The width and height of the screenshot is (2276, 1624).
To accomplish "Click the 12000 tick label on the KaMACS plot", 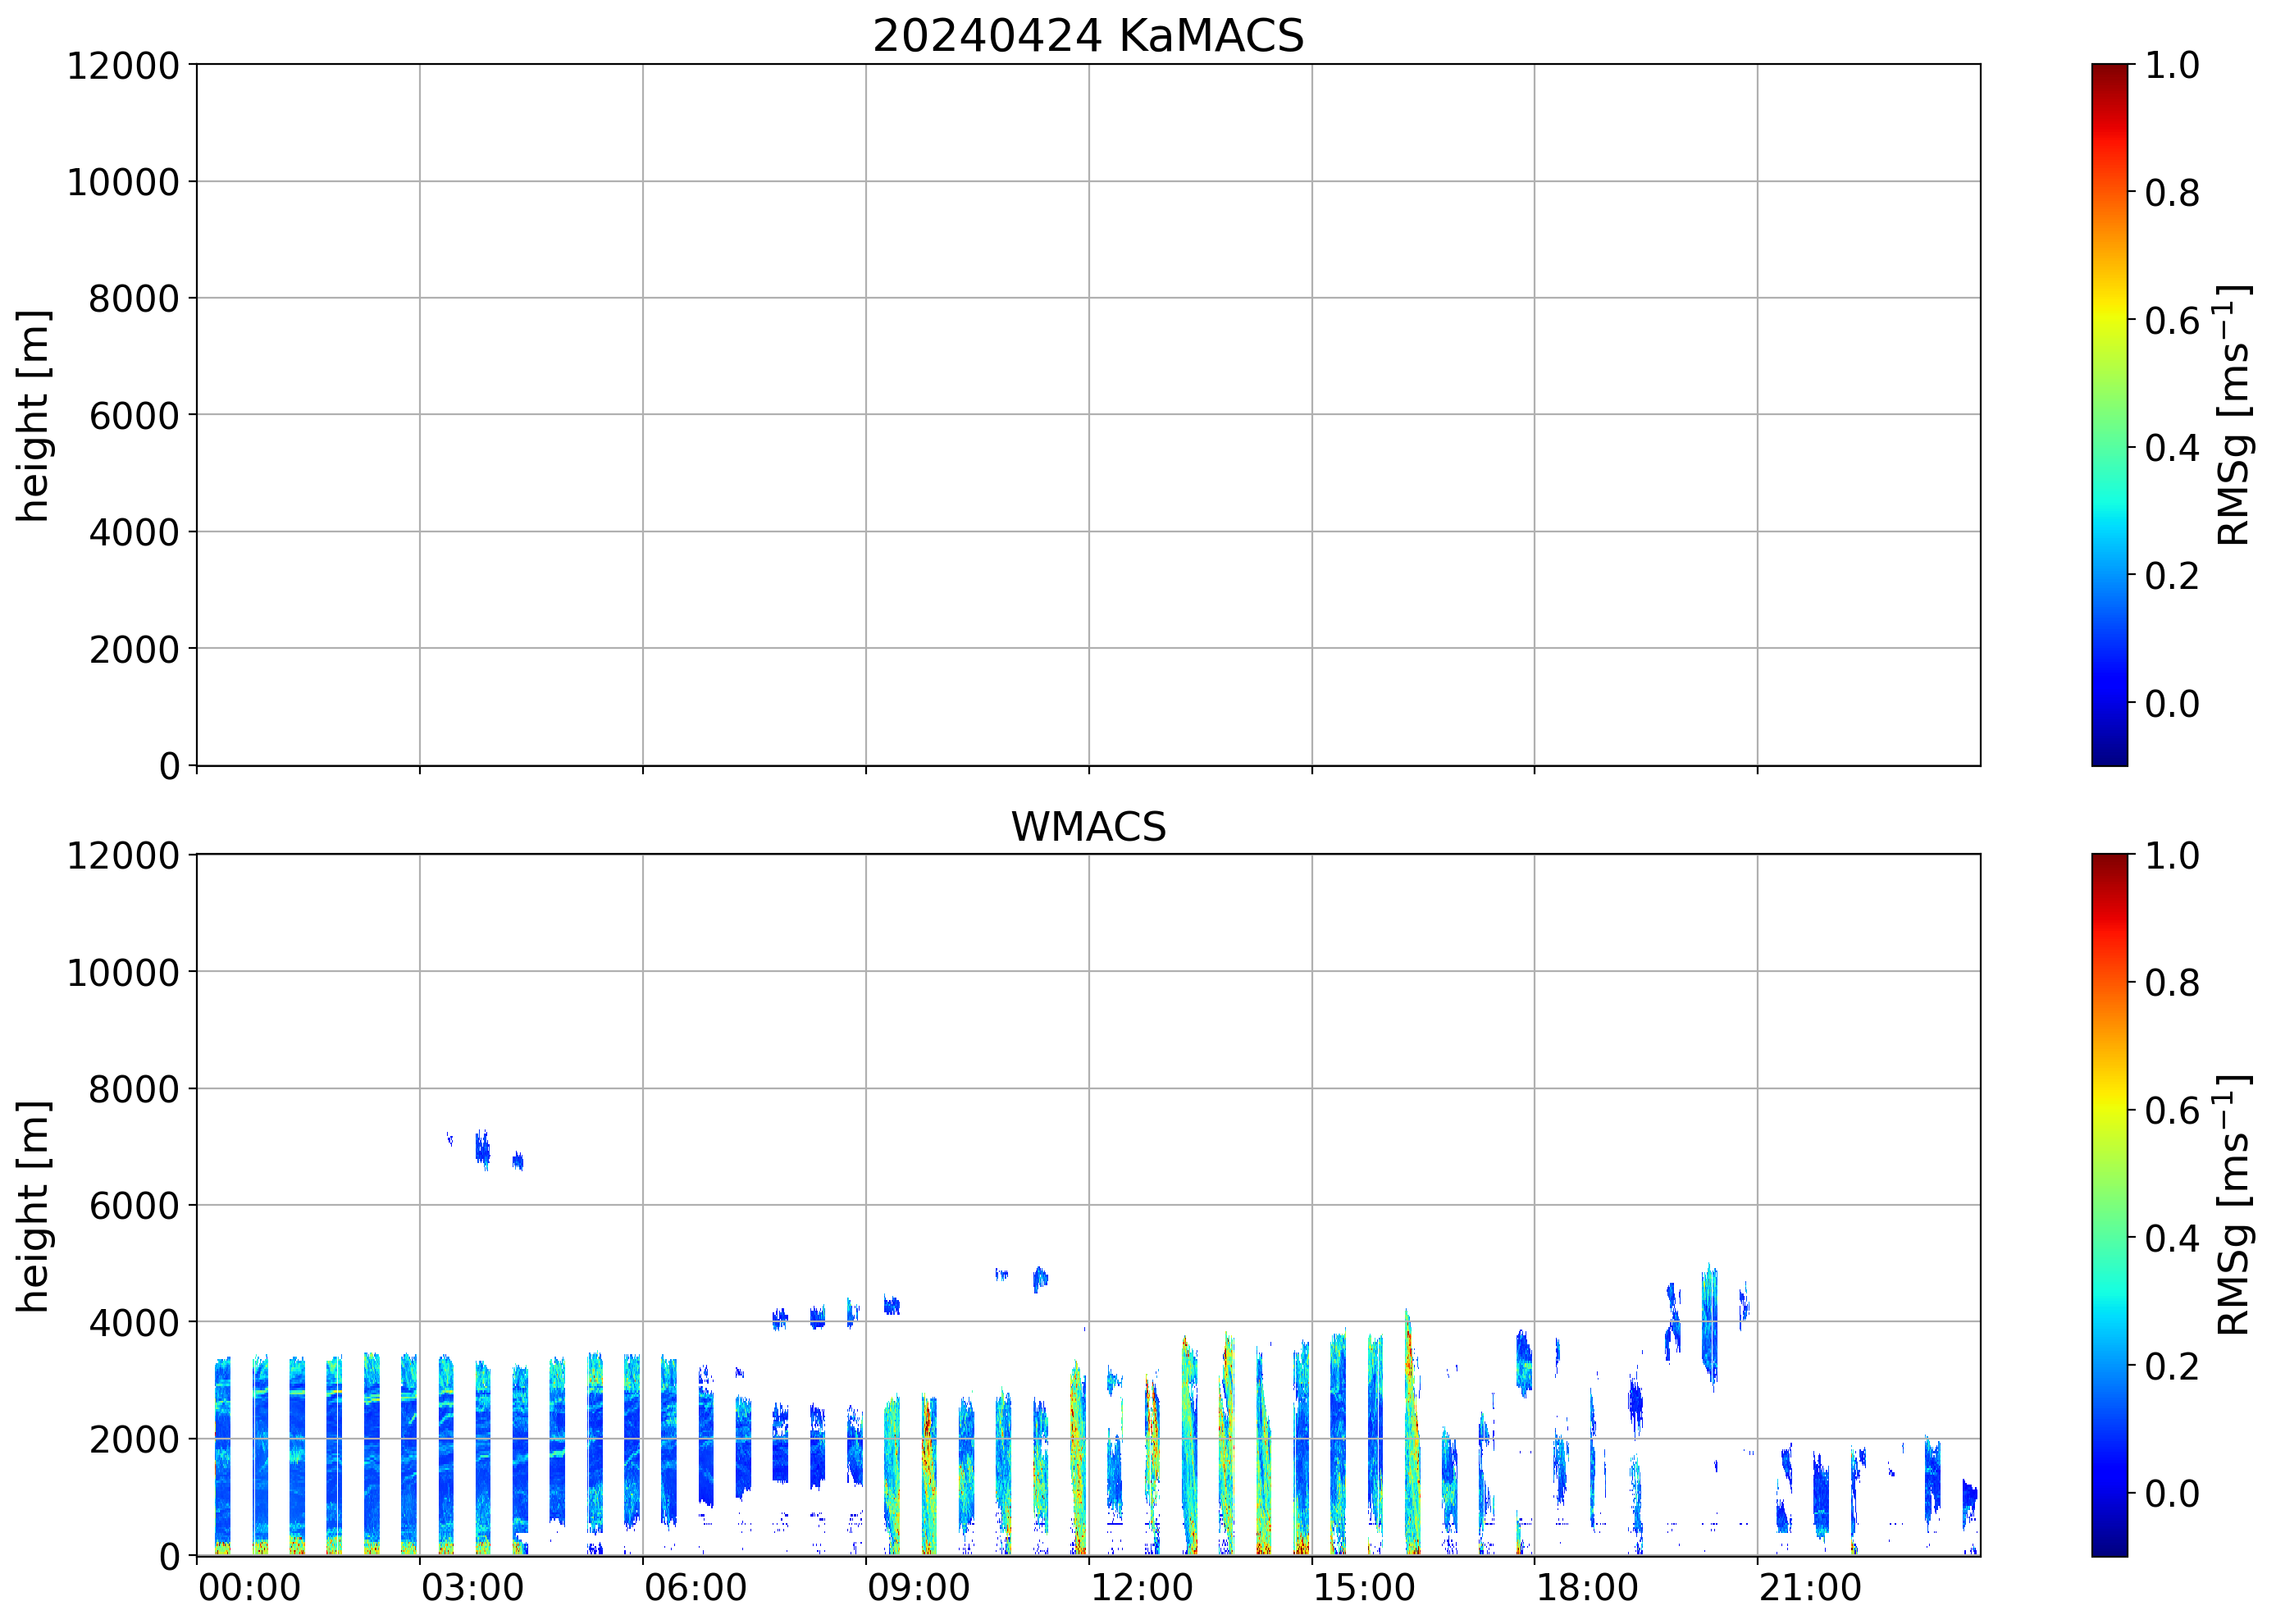I will pos(123,66).
